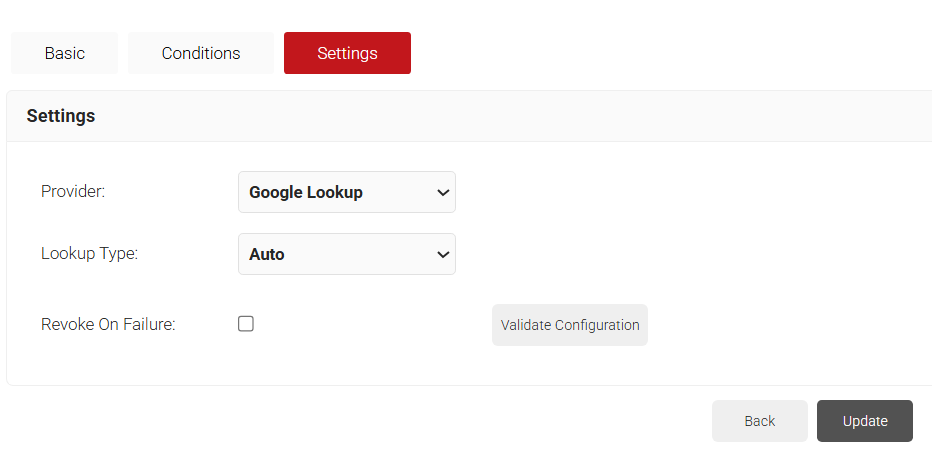Viewport: 932px width, 457px height.
Task: Click the 'Google Lookup' selected value text
Action: [306, 192]
